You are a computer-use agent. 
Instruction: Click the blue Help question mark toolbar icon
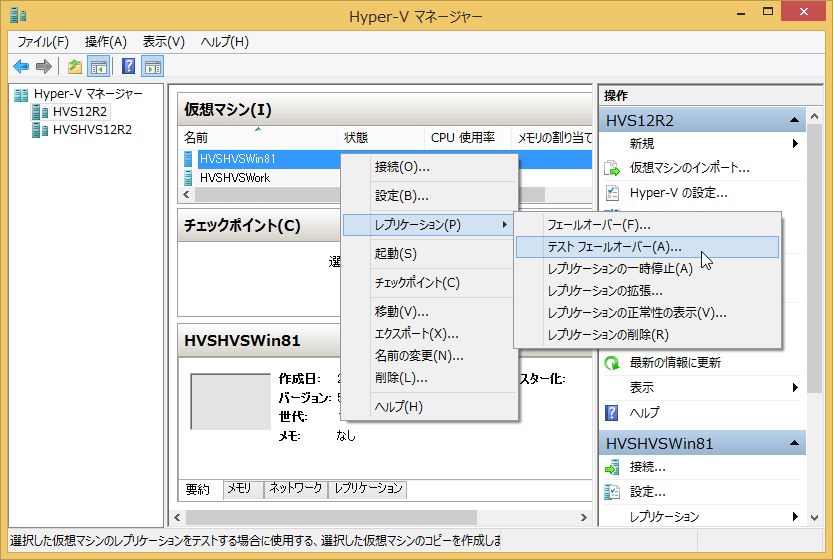tap(129, 66)
